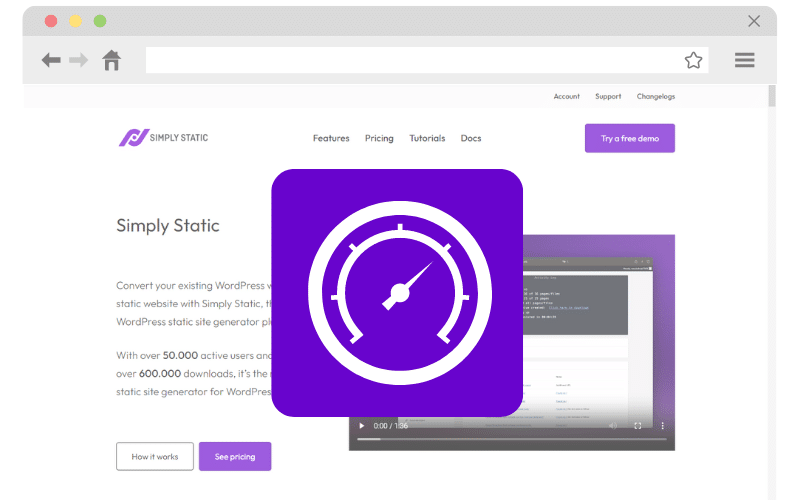
Task: Click the Simply Static heading text
Action: point(168,226)
